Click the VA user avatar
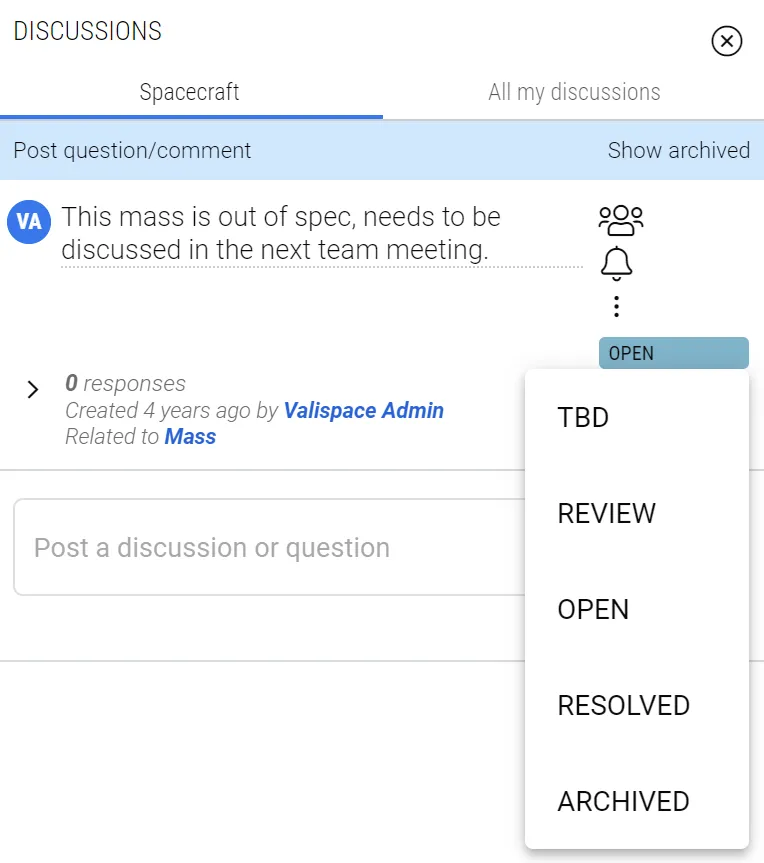764x863 pixels. coord(29,222)
